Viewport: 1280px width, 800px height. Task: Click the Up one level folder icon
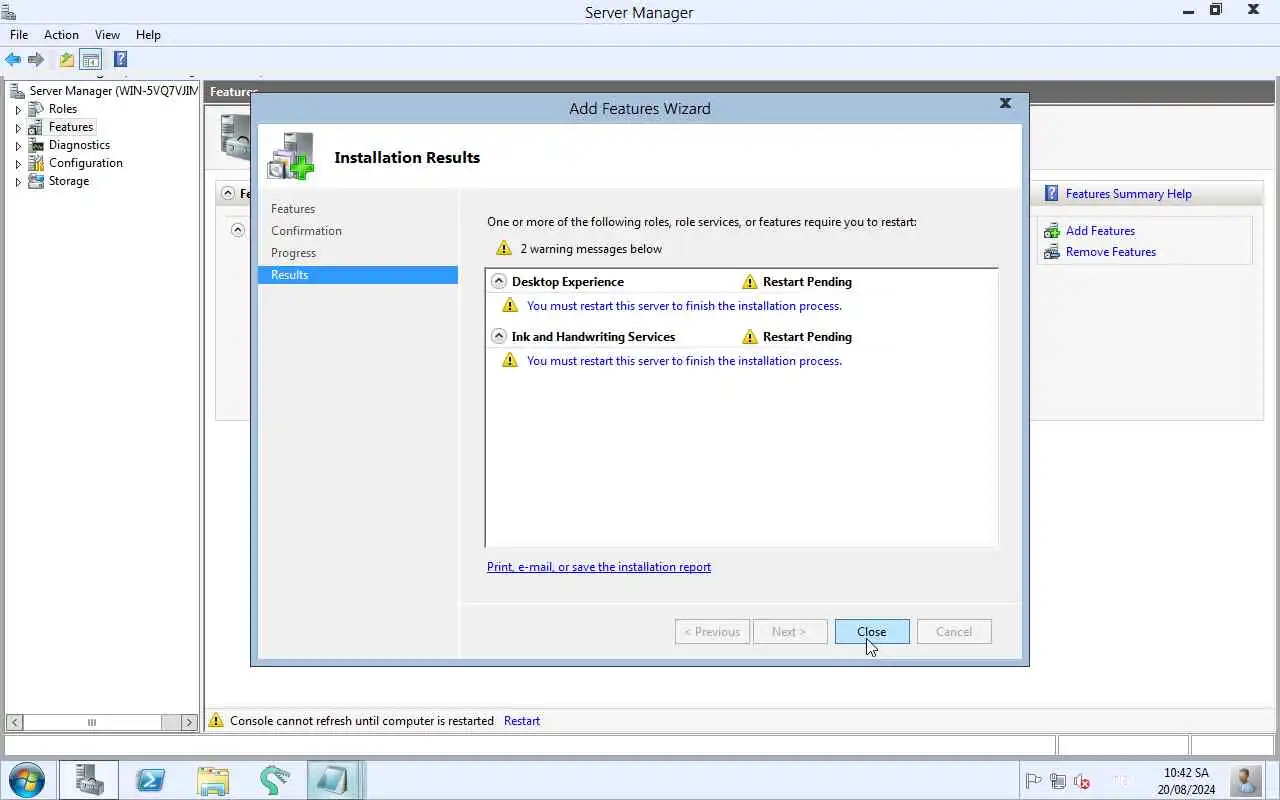point(66,60)
